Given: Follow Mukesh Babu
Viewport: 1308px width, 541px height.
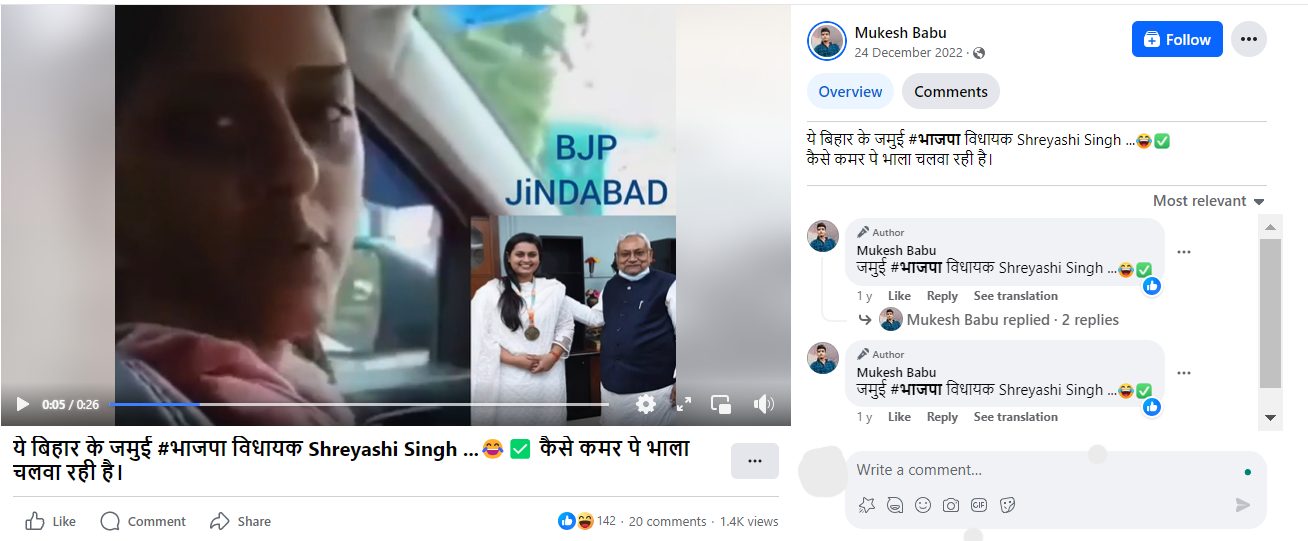Looking at the screenshot, I should [x=1177, y=39].
